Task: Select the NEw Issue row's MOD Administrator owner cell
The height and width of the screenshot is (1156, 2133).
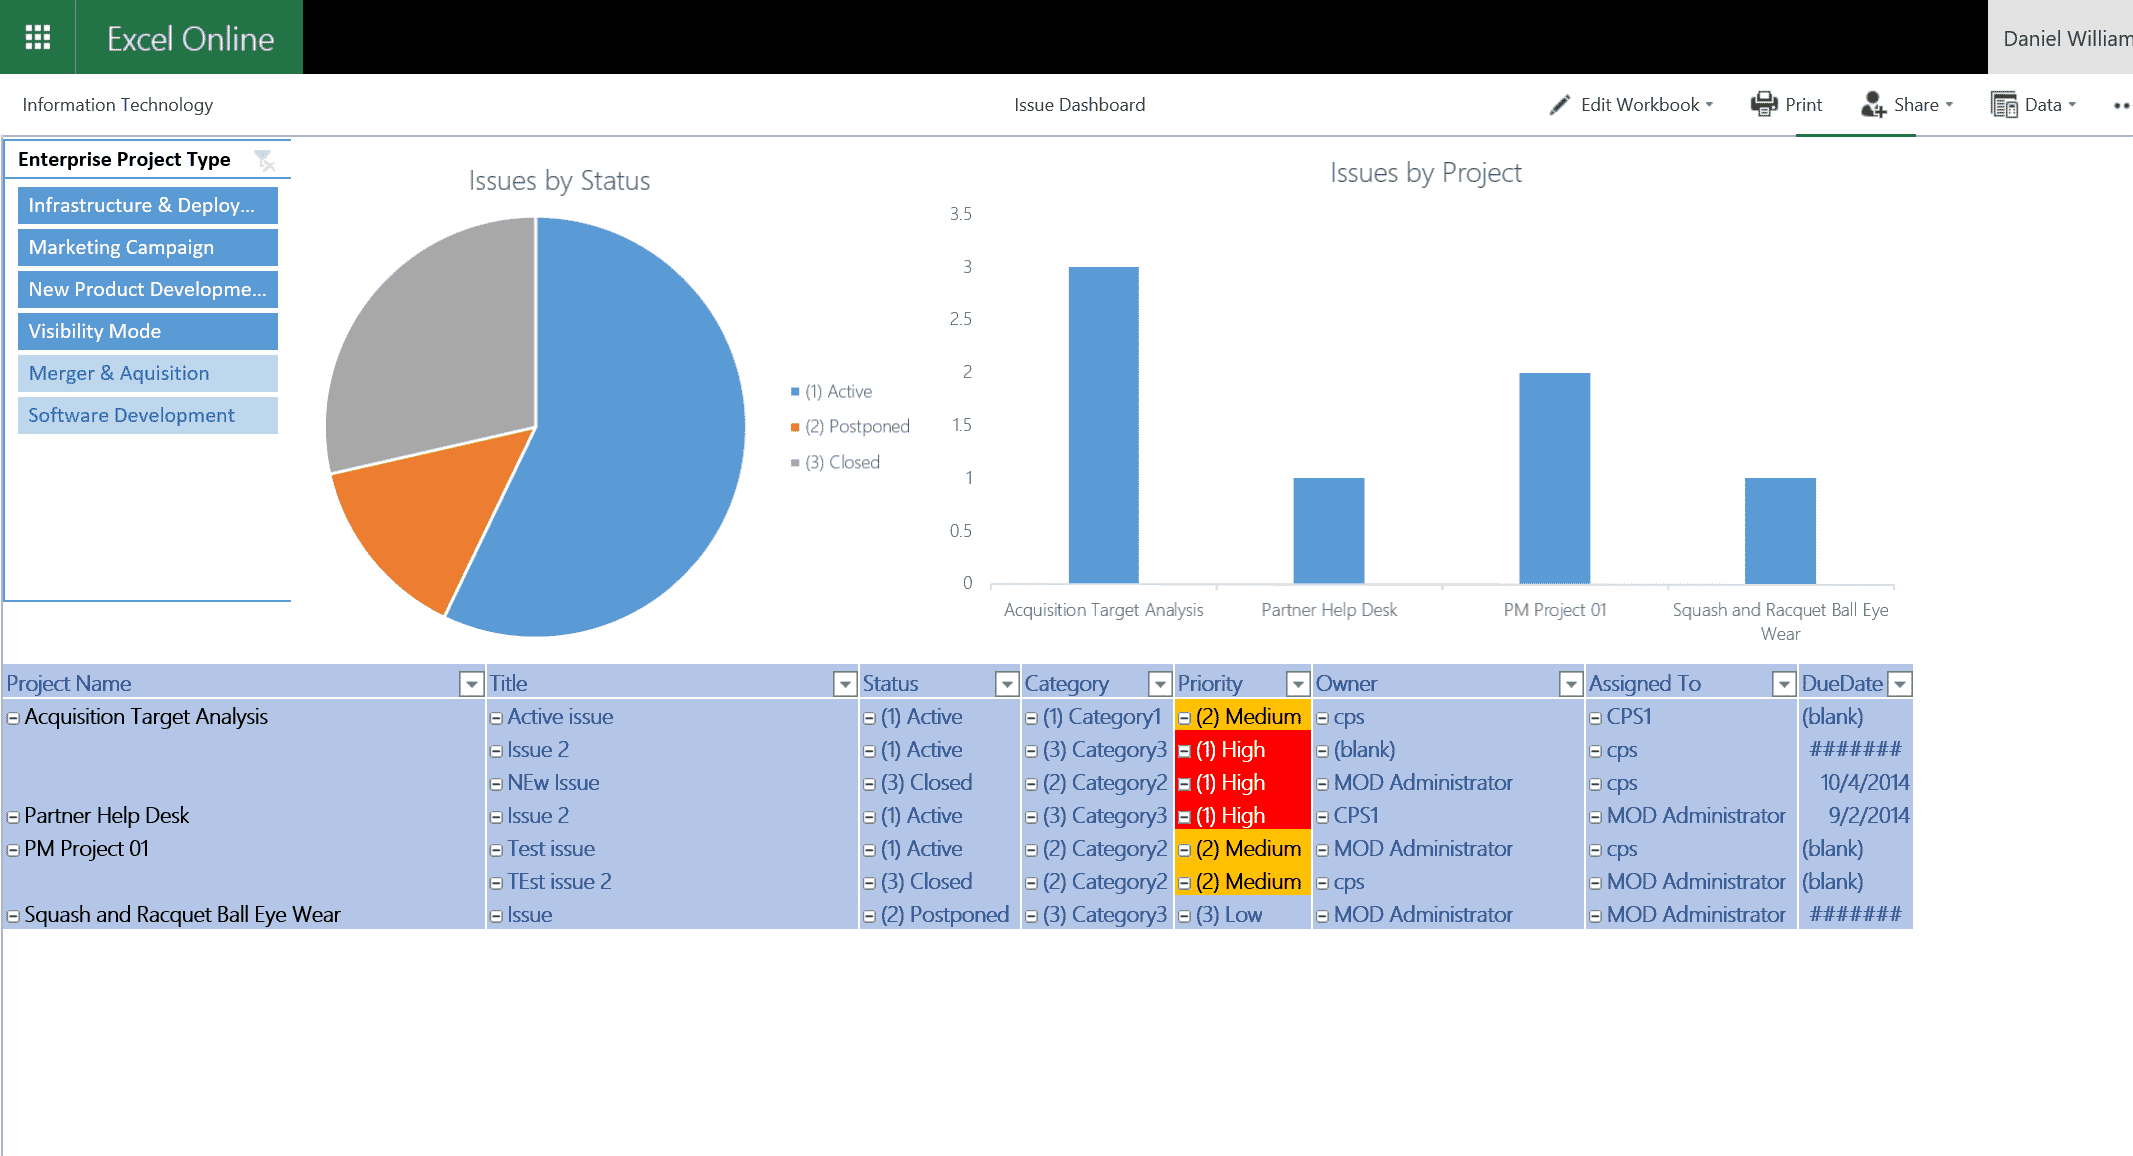Action: 1448,783
